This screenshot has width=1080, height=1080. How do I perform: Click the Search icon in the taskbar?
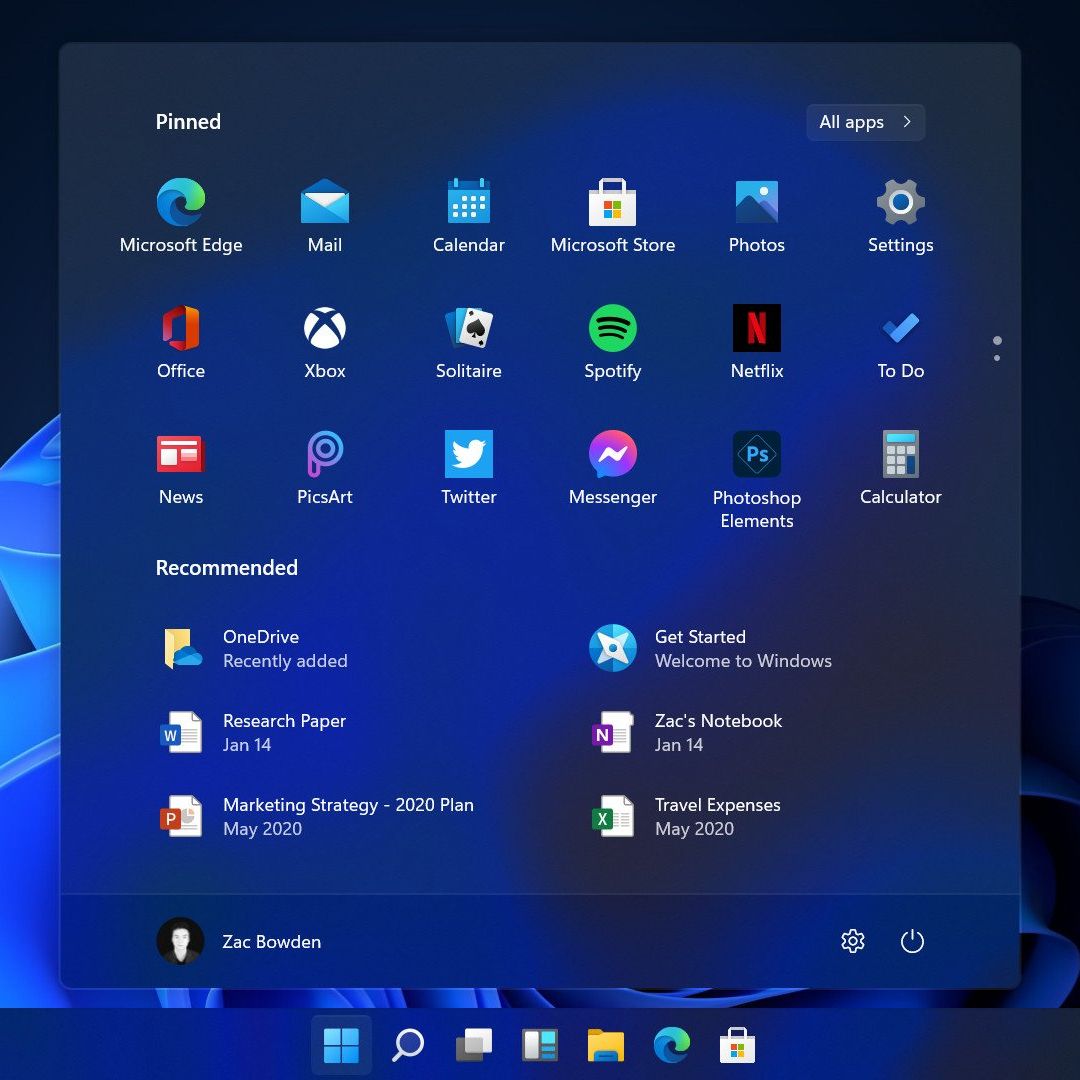tap(408, 1046)
